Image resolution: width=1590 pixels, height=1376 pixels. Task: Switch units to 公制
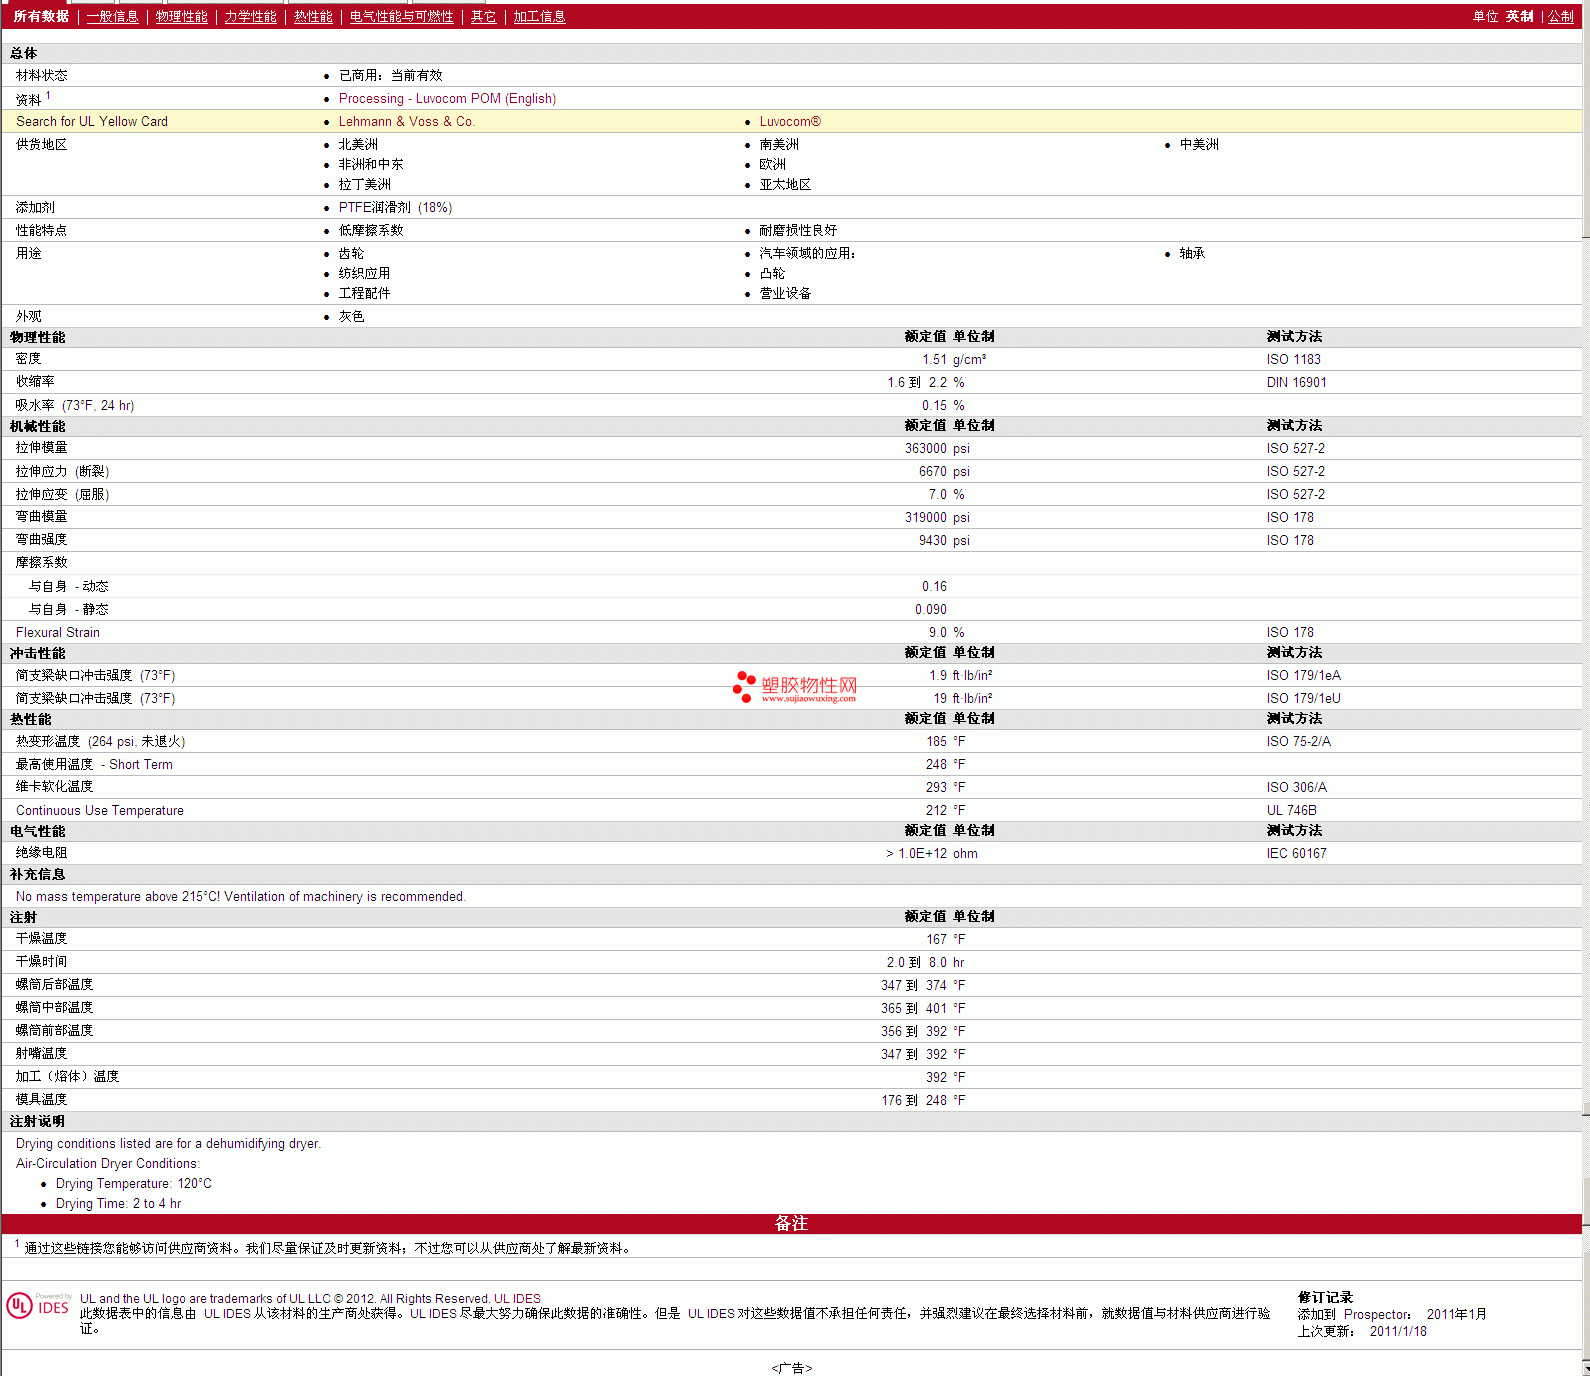1560,16
